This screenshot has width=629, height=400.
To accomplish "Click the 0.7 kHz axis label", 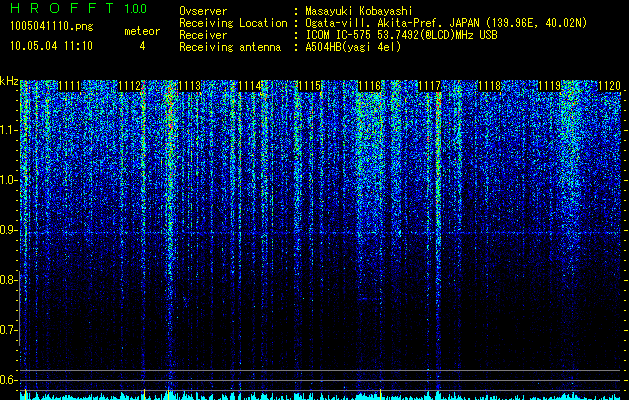I will point(7,330).
